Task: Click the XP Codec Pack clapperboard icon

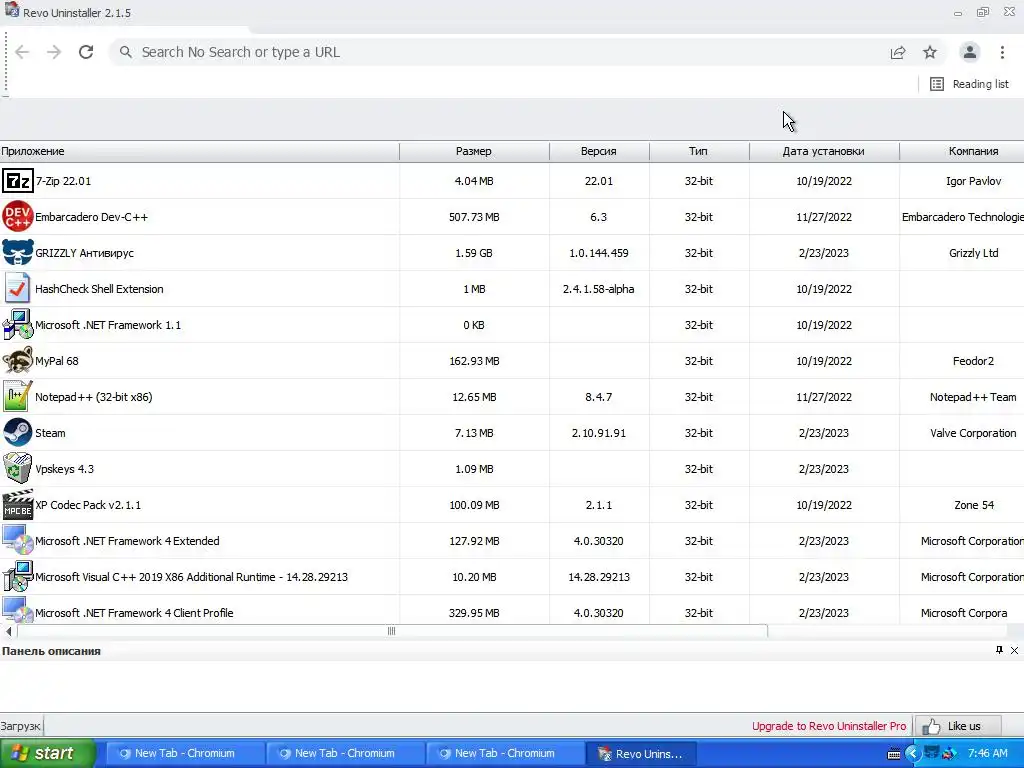Action: (18, 505)
